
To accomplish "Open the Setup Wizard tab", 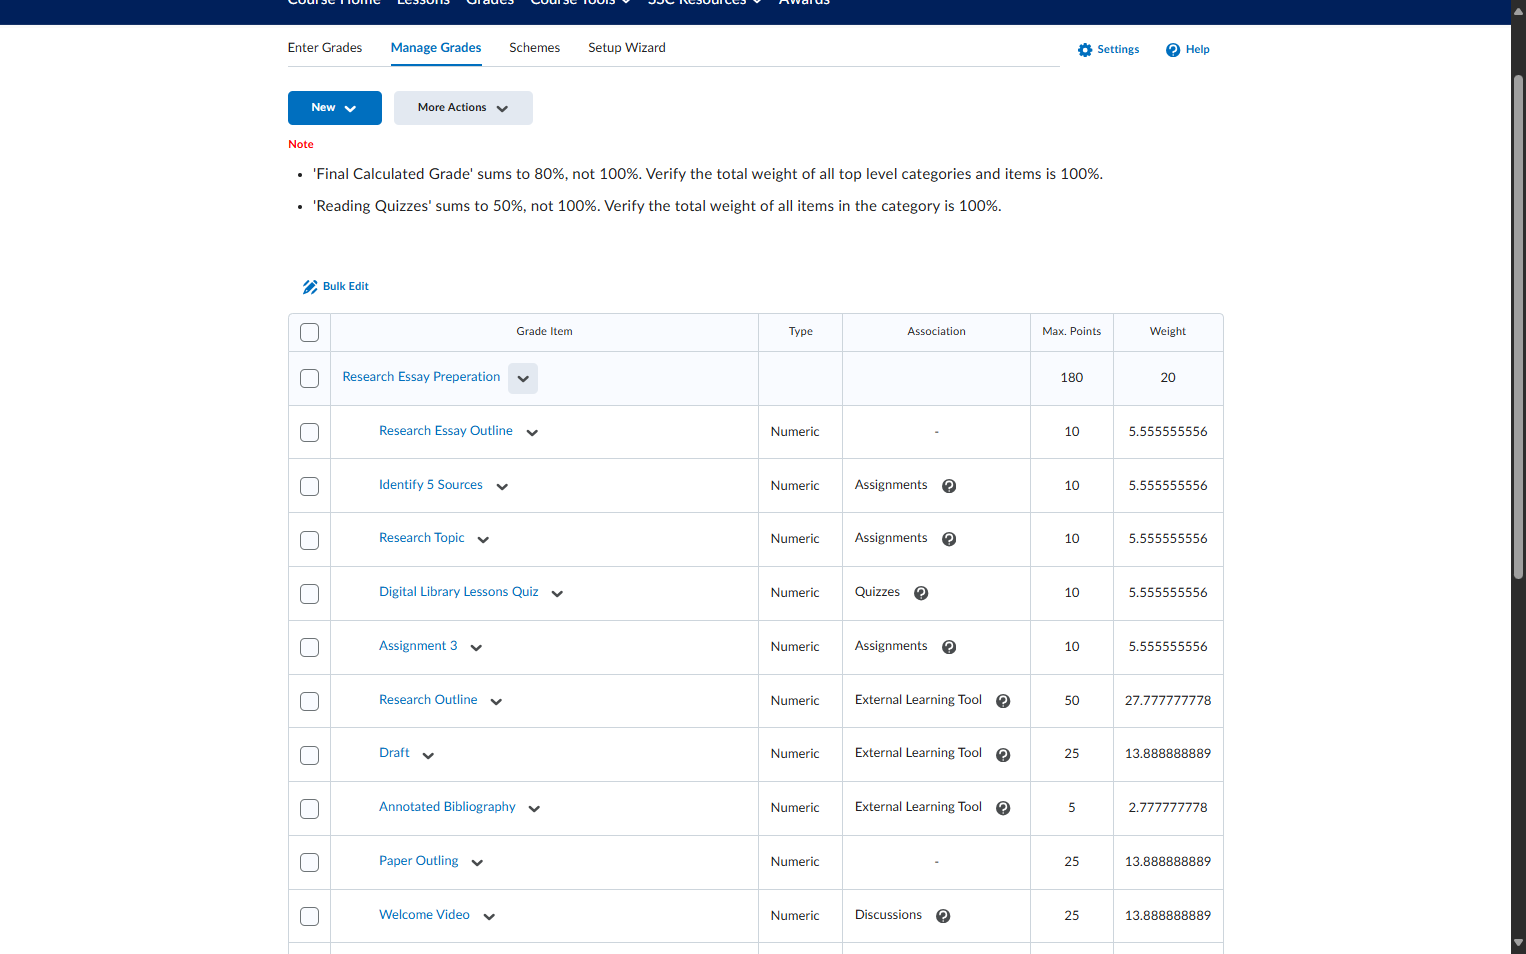I will click(627, 48).
